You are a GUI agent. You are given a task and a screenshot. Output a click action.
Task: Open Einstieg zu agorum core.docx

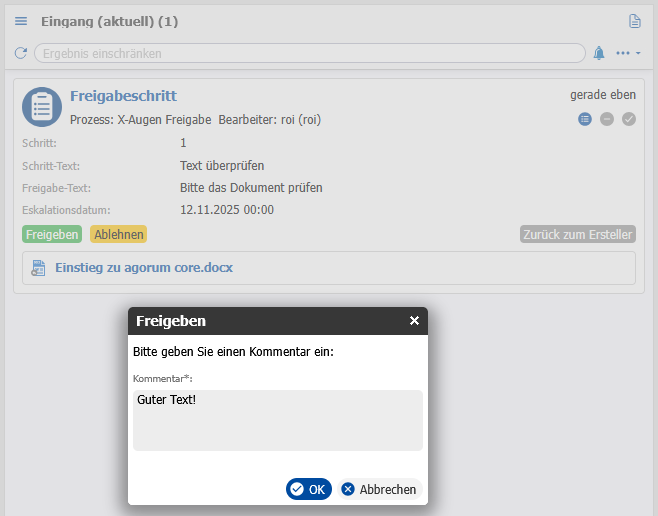[x=144, y=268]
